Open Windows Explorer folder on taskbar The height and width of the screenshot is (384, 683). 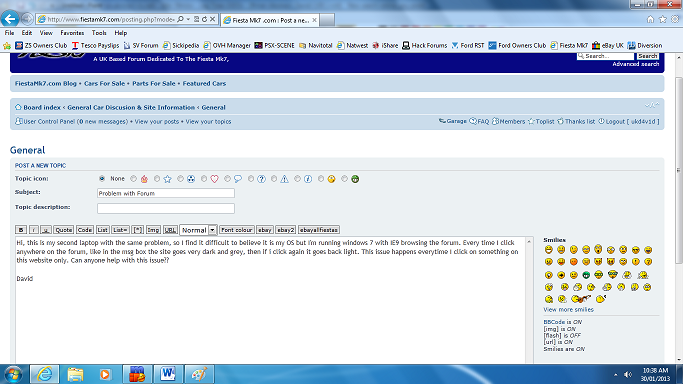pos(75,374)
